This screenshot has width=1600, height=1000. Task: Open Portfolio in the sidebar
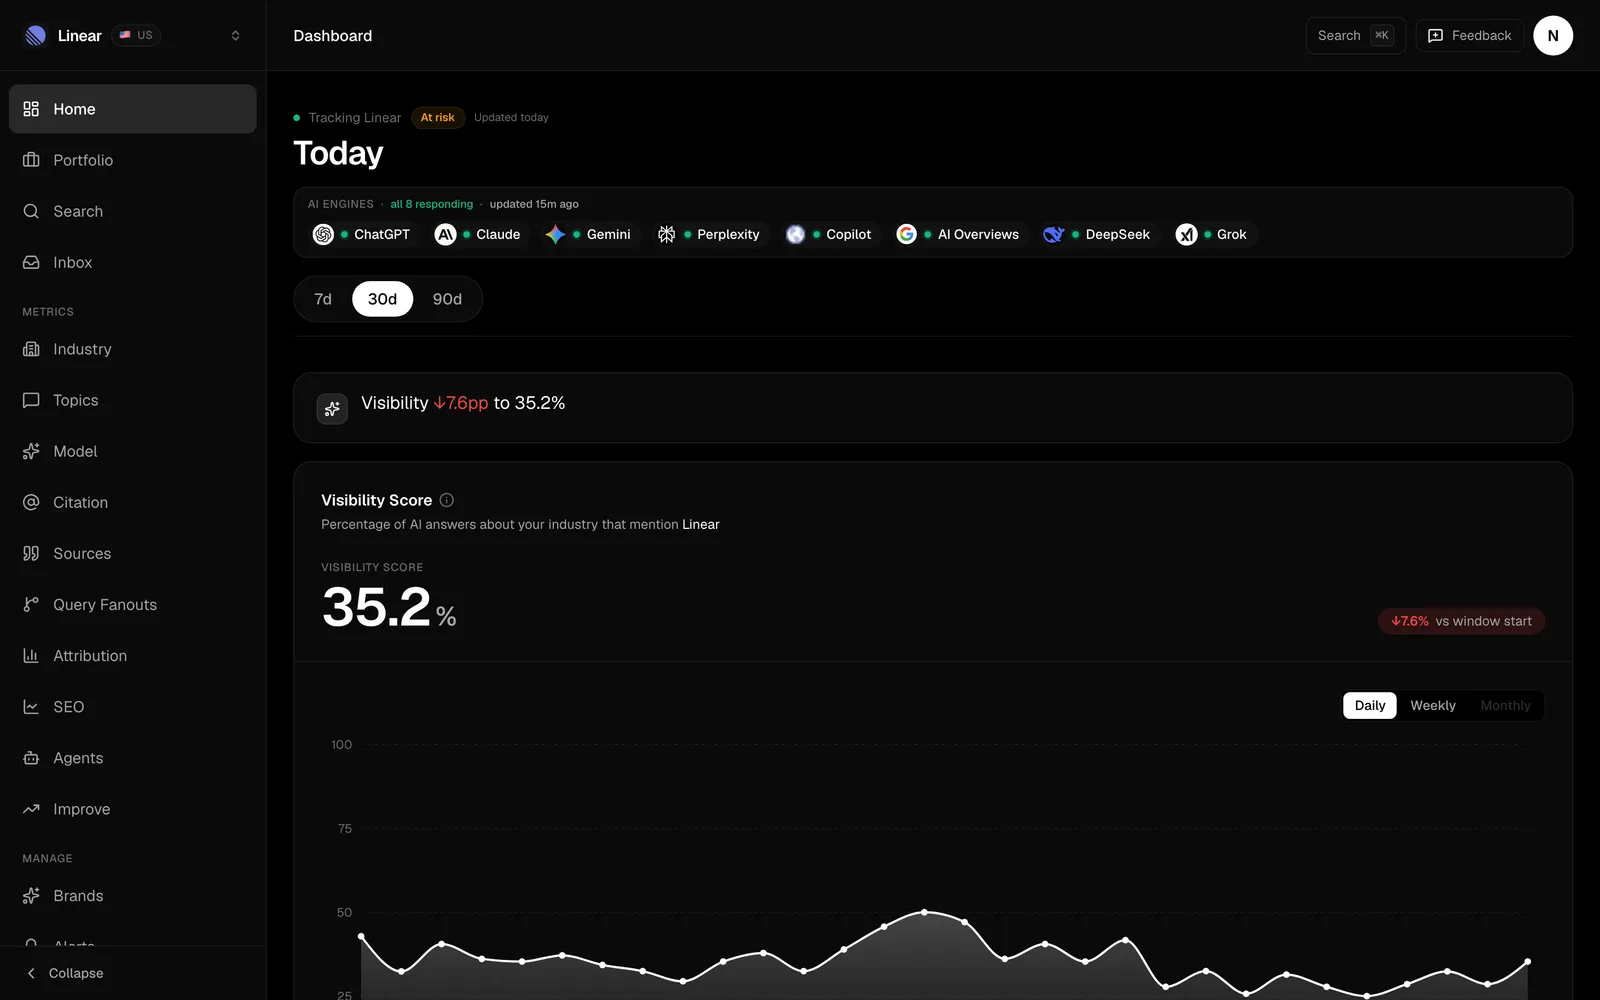pos(133,160)
